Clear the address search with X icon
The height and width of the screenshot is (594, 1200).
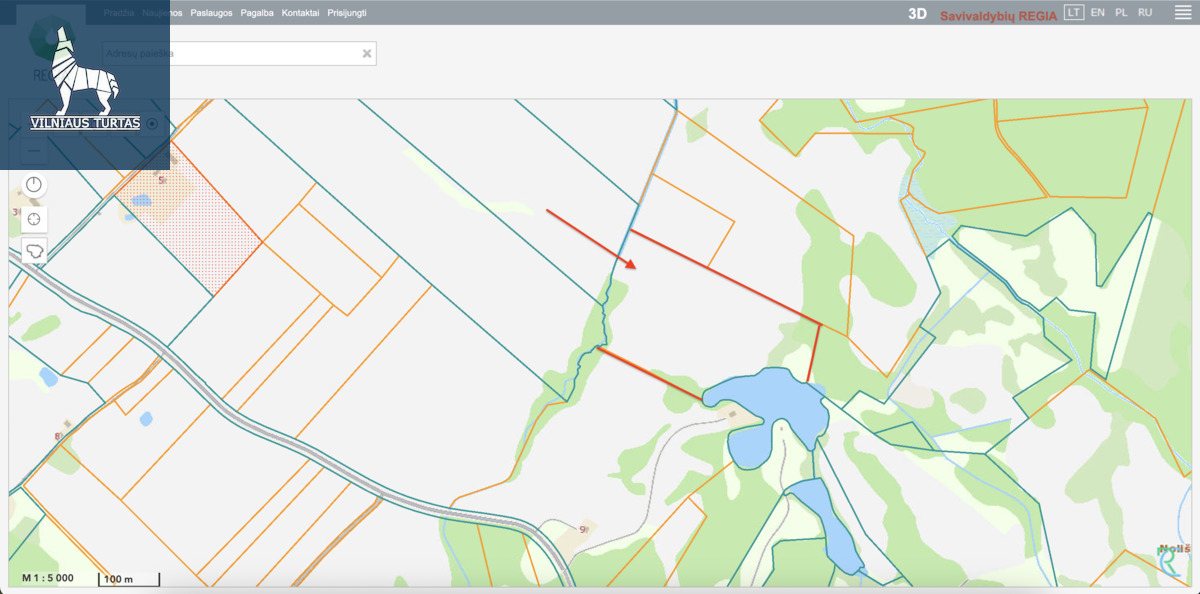(366, 54)
